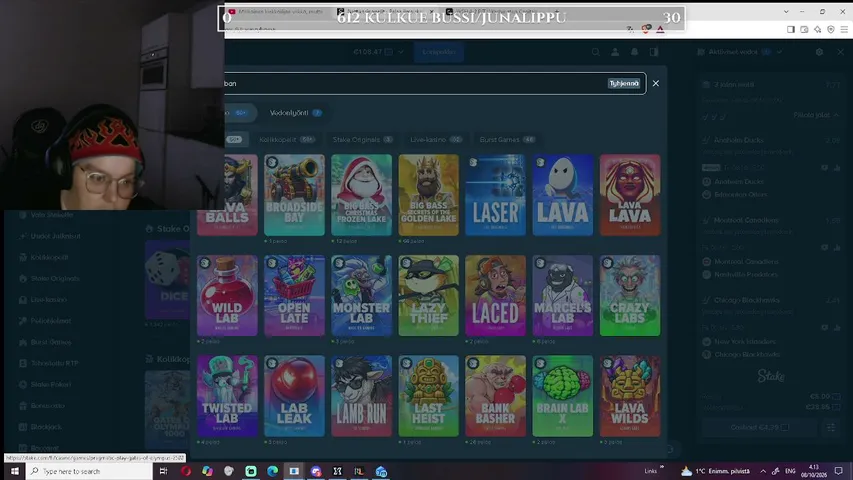Open the Lava Wilds game thumbnail

(x=630, y=396)
